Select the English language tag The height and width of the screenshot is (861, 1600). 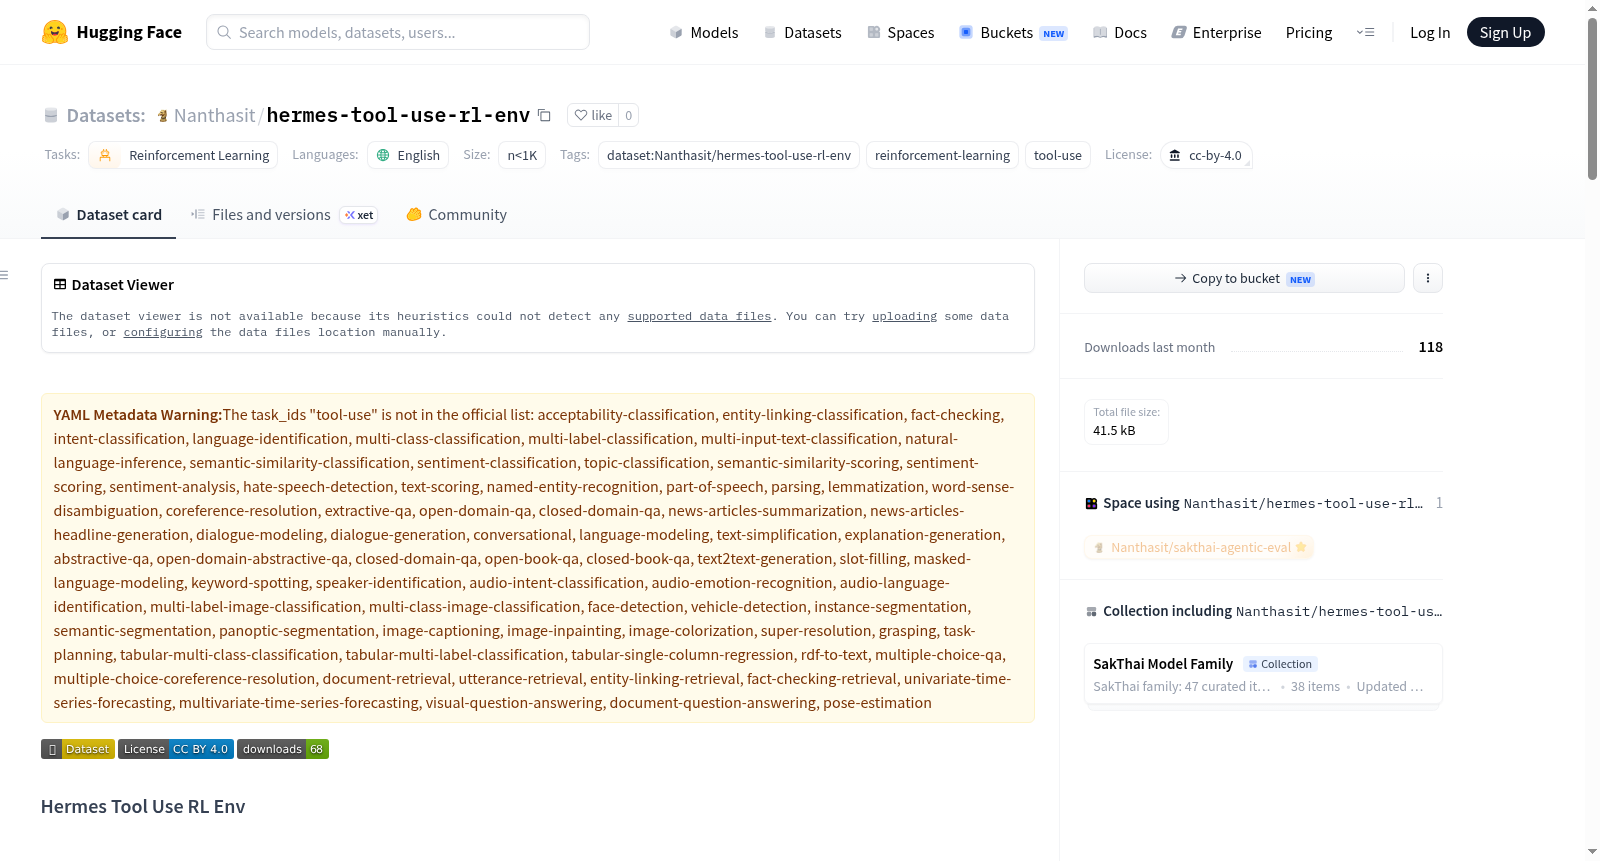[408, 155]
